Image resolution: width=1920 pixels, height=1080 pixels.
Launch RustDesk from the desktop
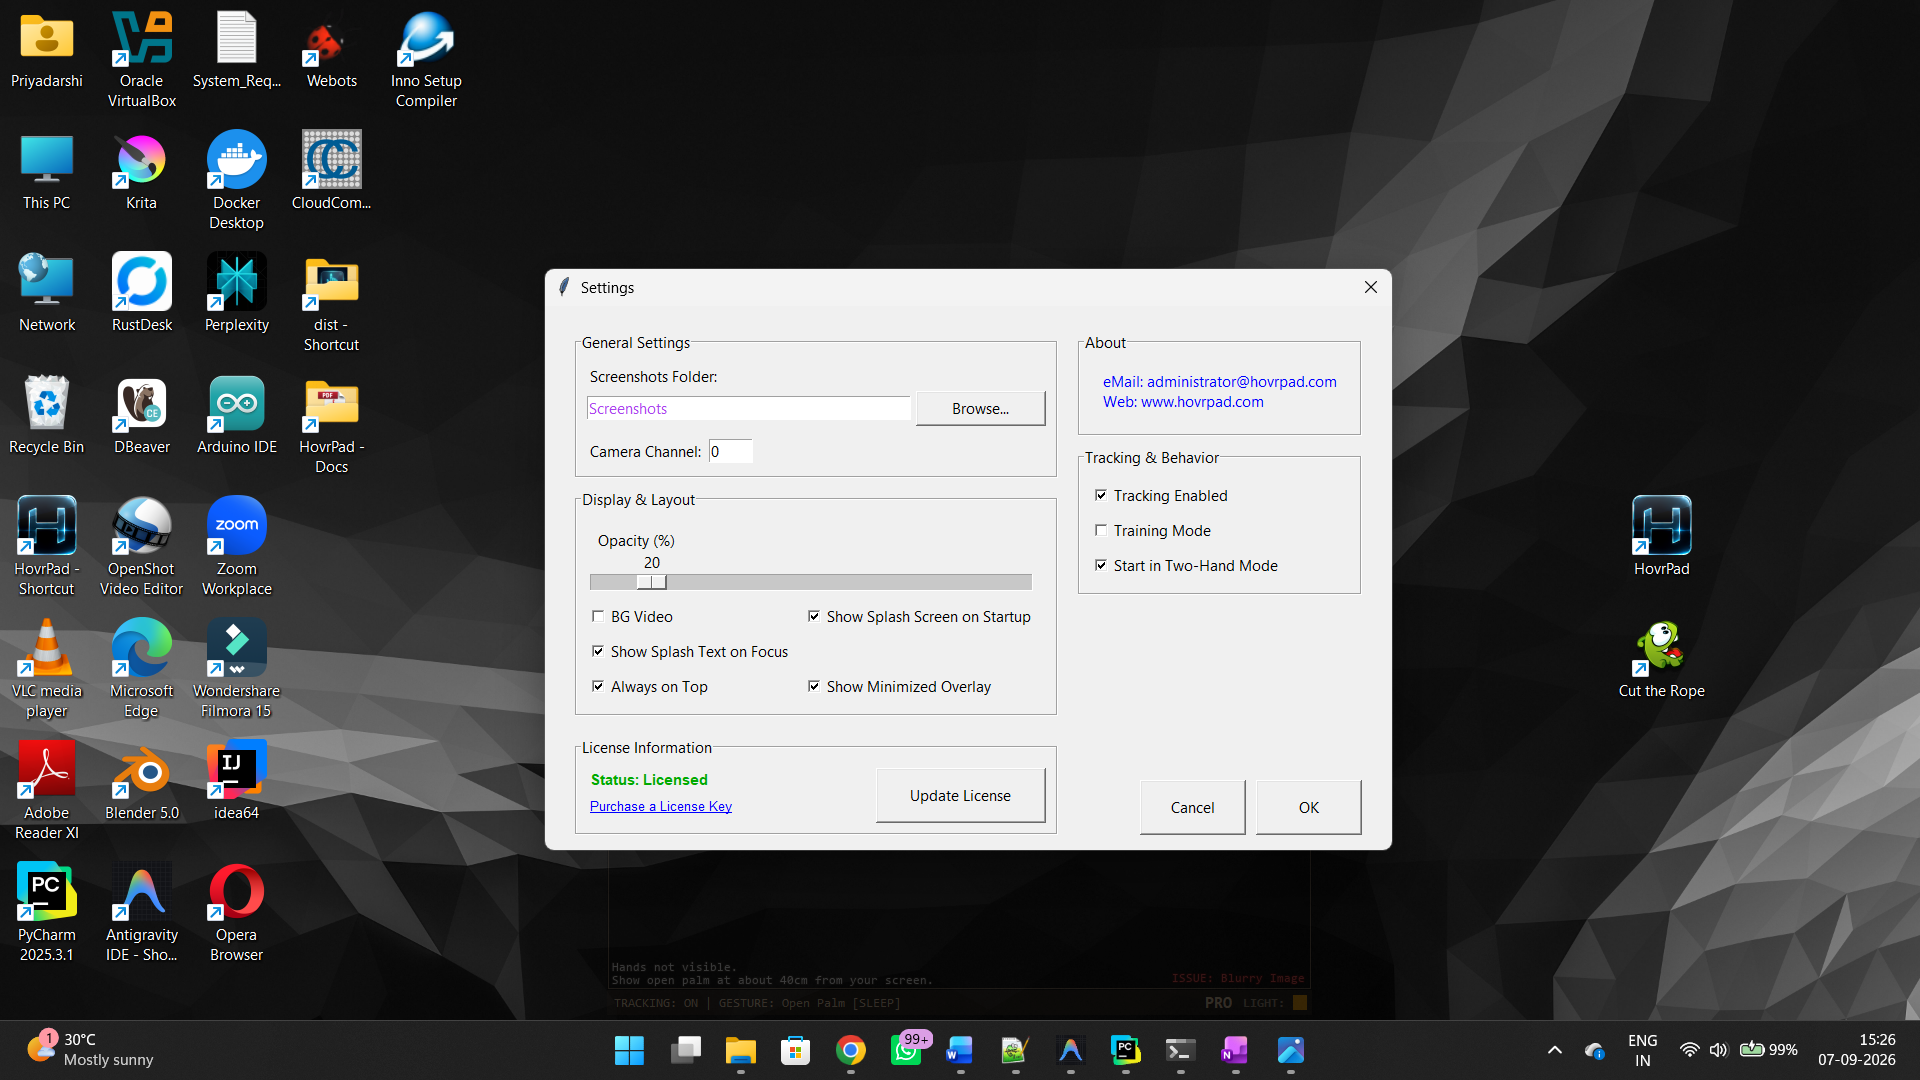pos(141,292)
